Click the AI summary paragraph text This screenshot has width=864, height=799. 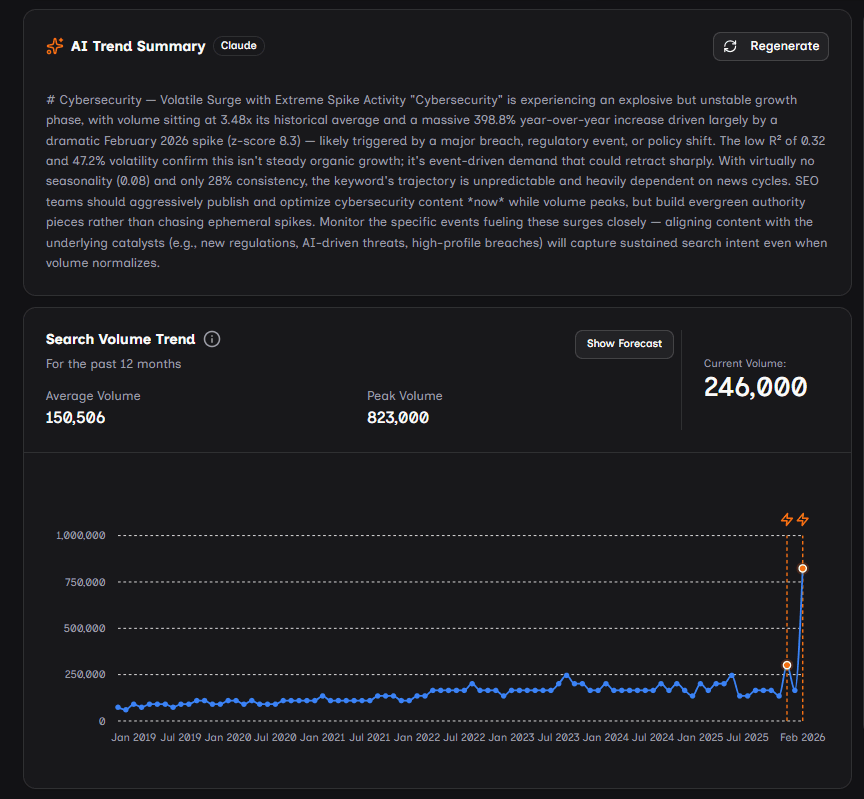436,181
